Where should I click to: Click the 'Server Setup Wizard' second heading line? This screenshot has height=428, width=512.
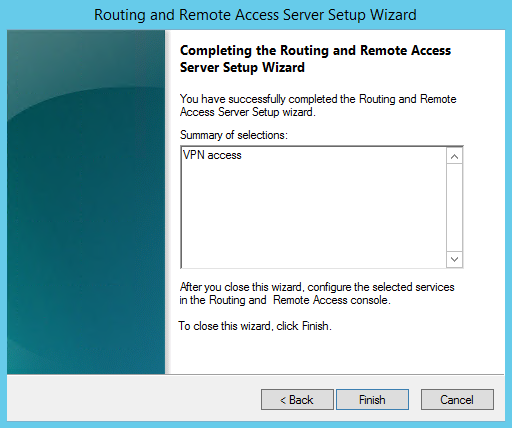[x=242, y=67]
